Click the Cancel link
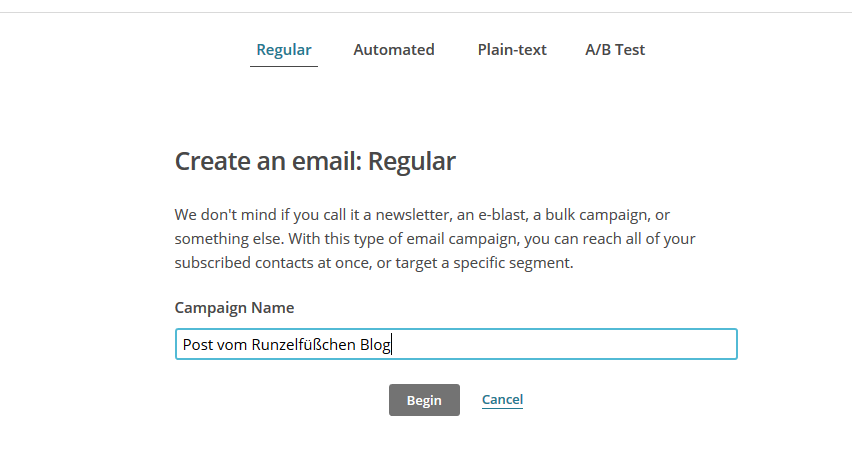852x454 pixels. (x=502, y=400)
